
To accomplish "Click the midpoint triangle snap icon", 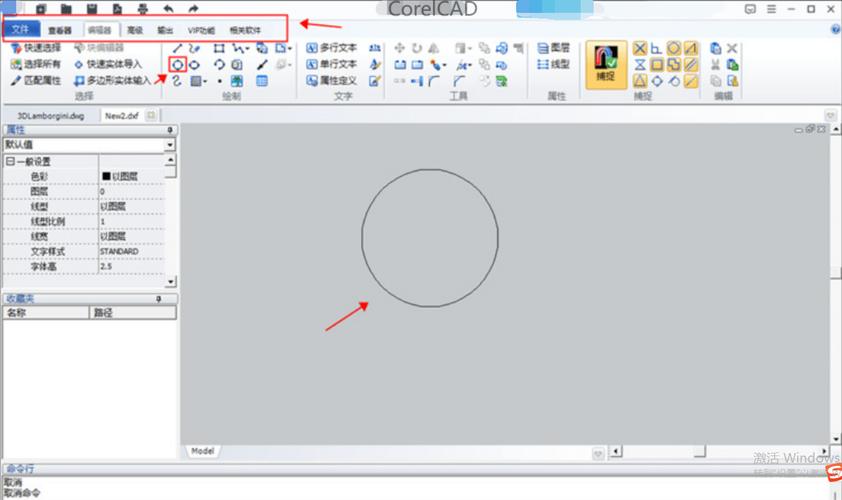I will tap(640, 81).
